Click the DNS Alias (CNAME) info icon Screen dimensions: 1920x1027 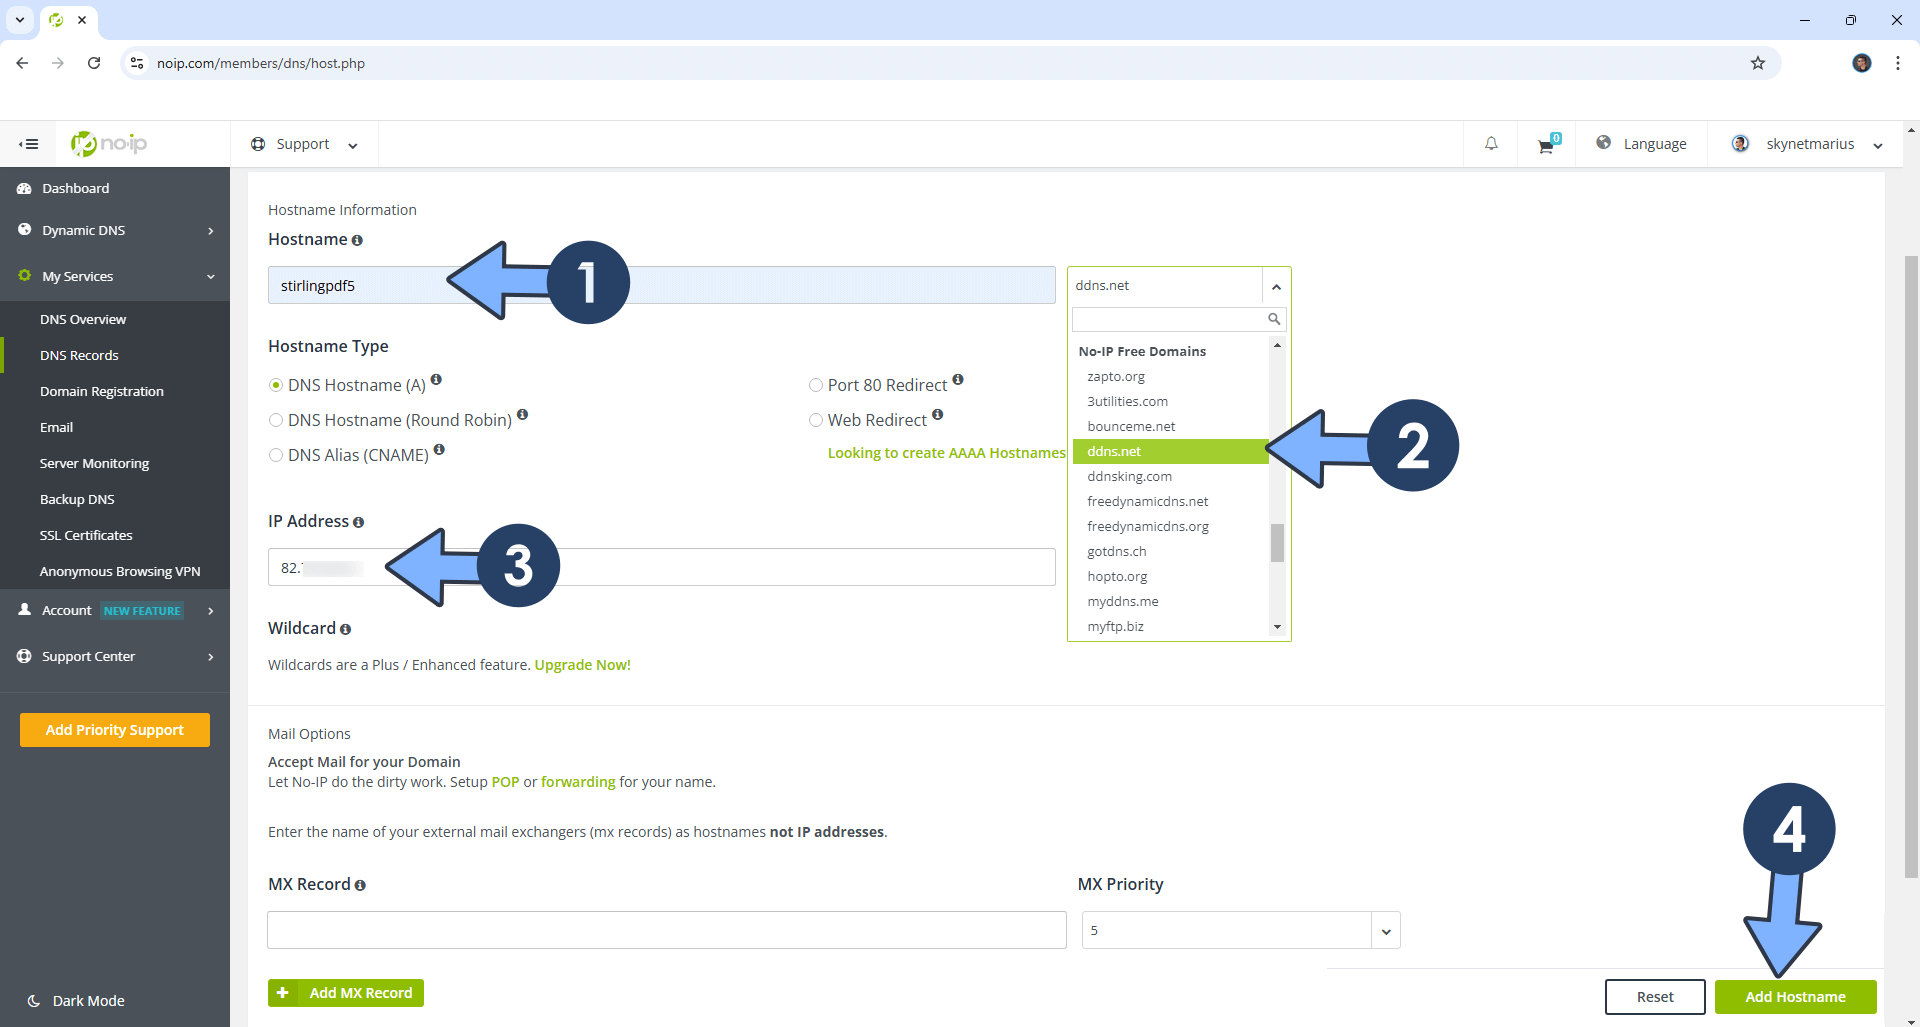[439, 450]
